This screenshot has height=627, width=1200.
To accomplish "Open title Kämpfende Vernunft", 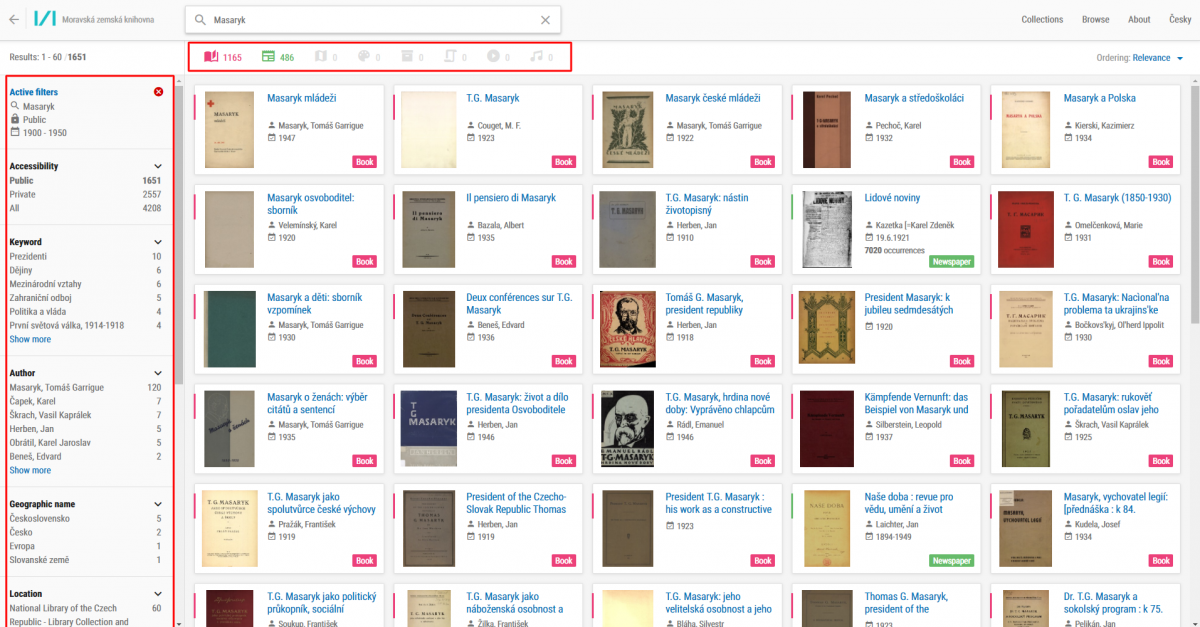I will 917,403.
